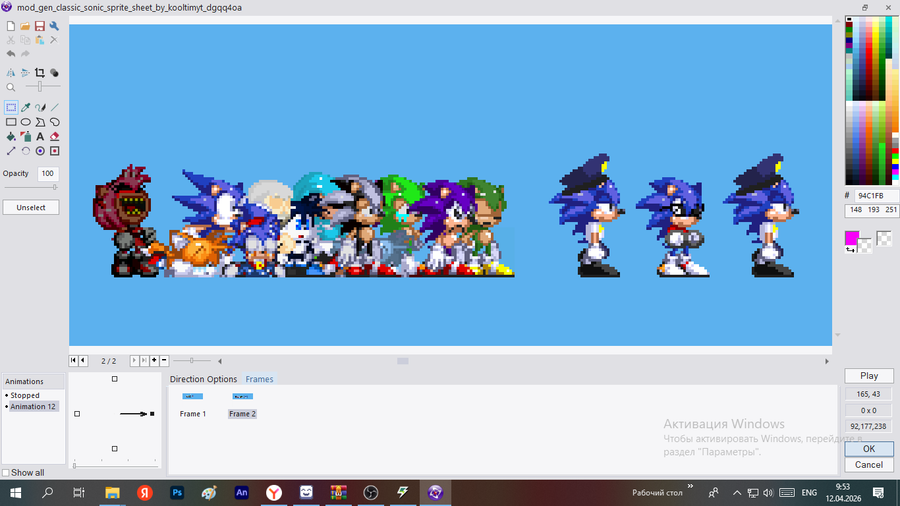Viewport: 900px width, 506px height.
Task: Select the Rotate tool
Action: click(26, 151)
